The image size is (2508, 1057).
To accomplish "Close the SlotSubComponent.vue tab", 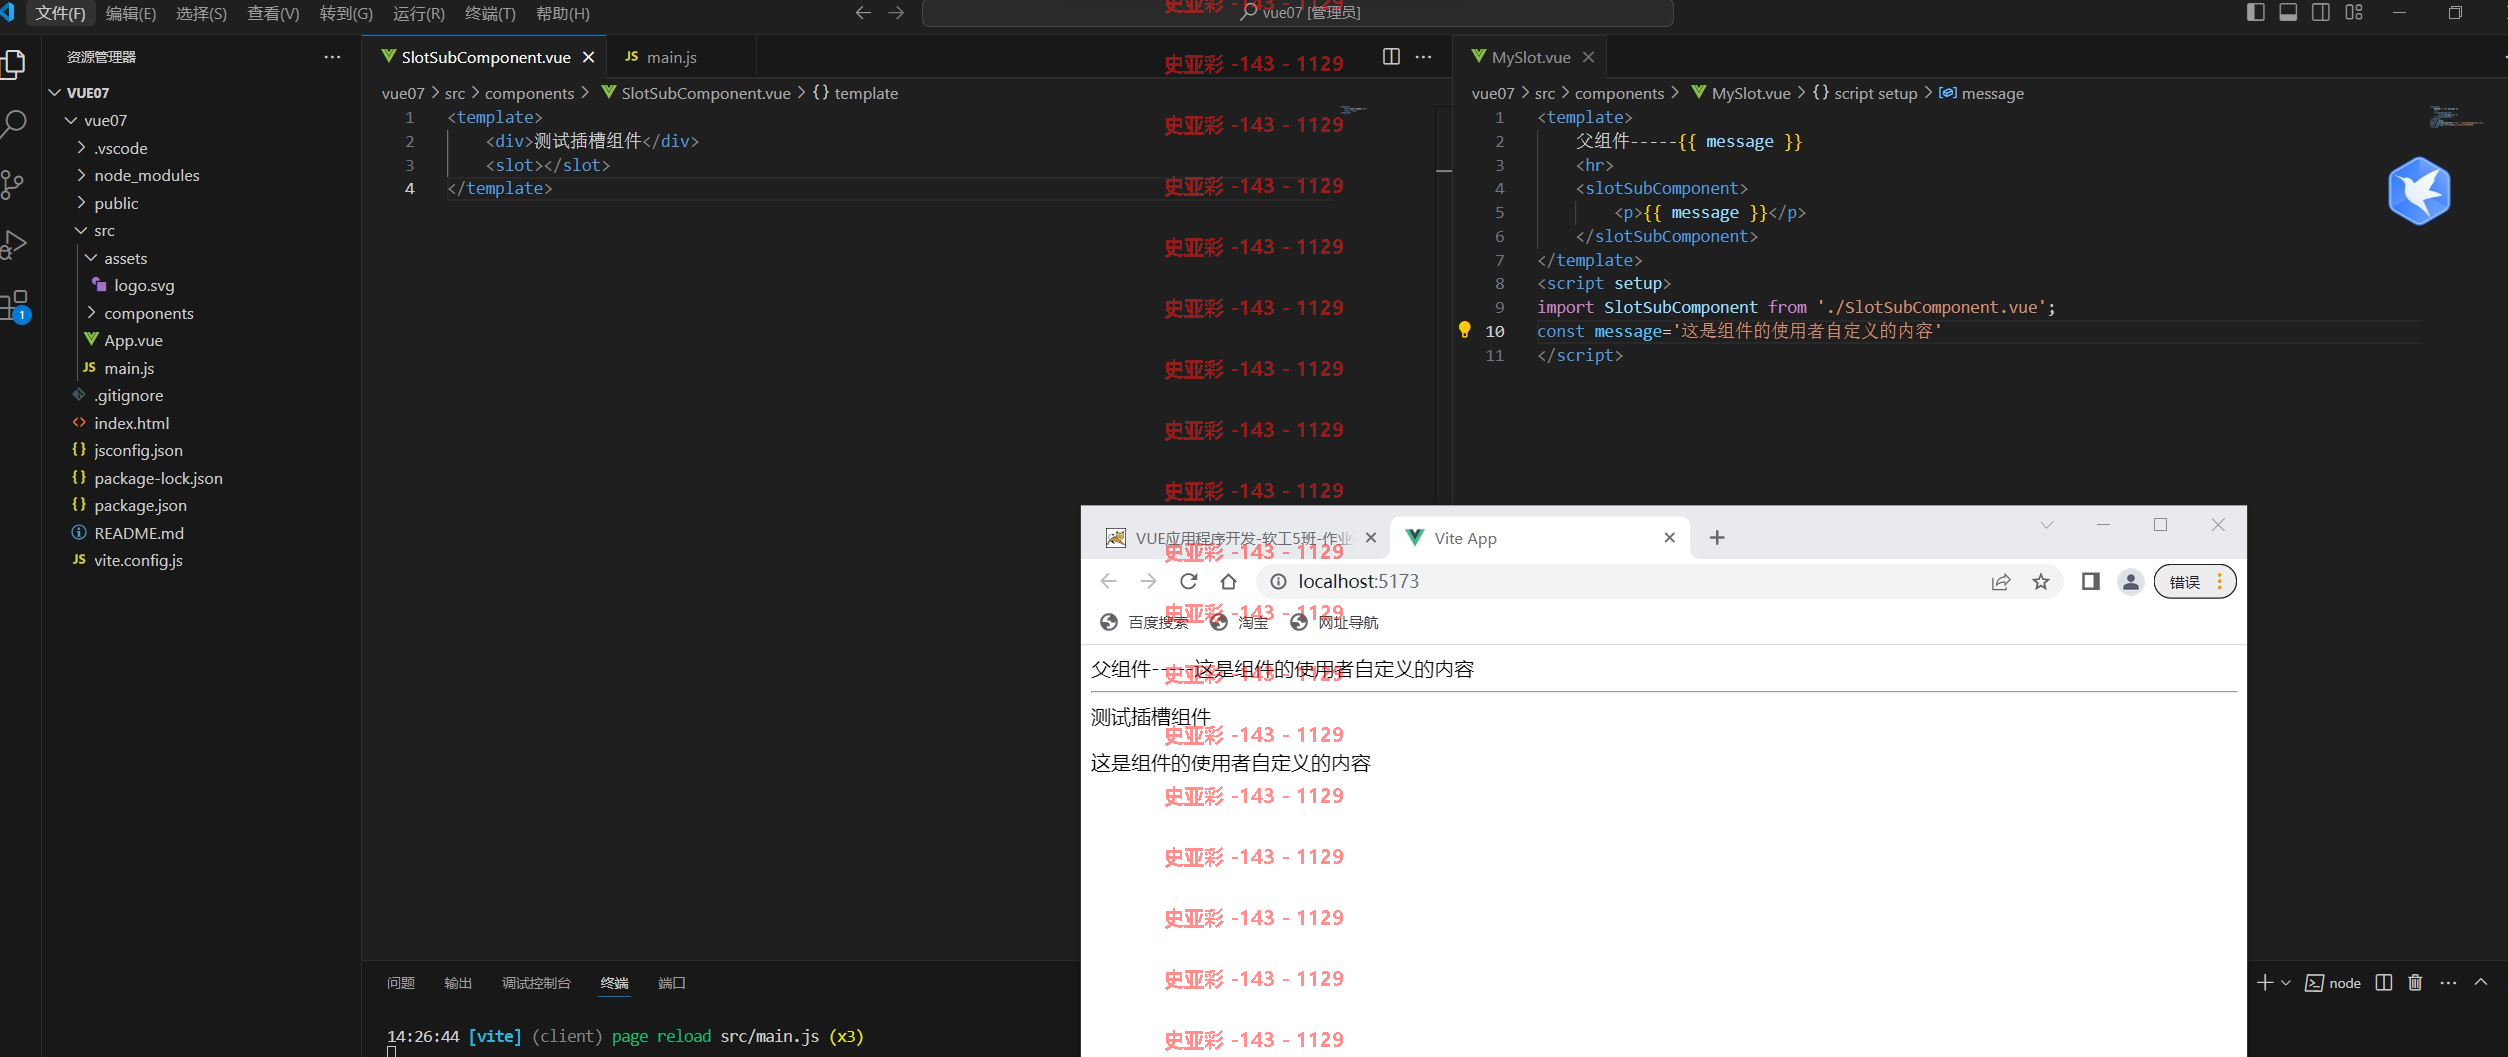I will (589, 57).
